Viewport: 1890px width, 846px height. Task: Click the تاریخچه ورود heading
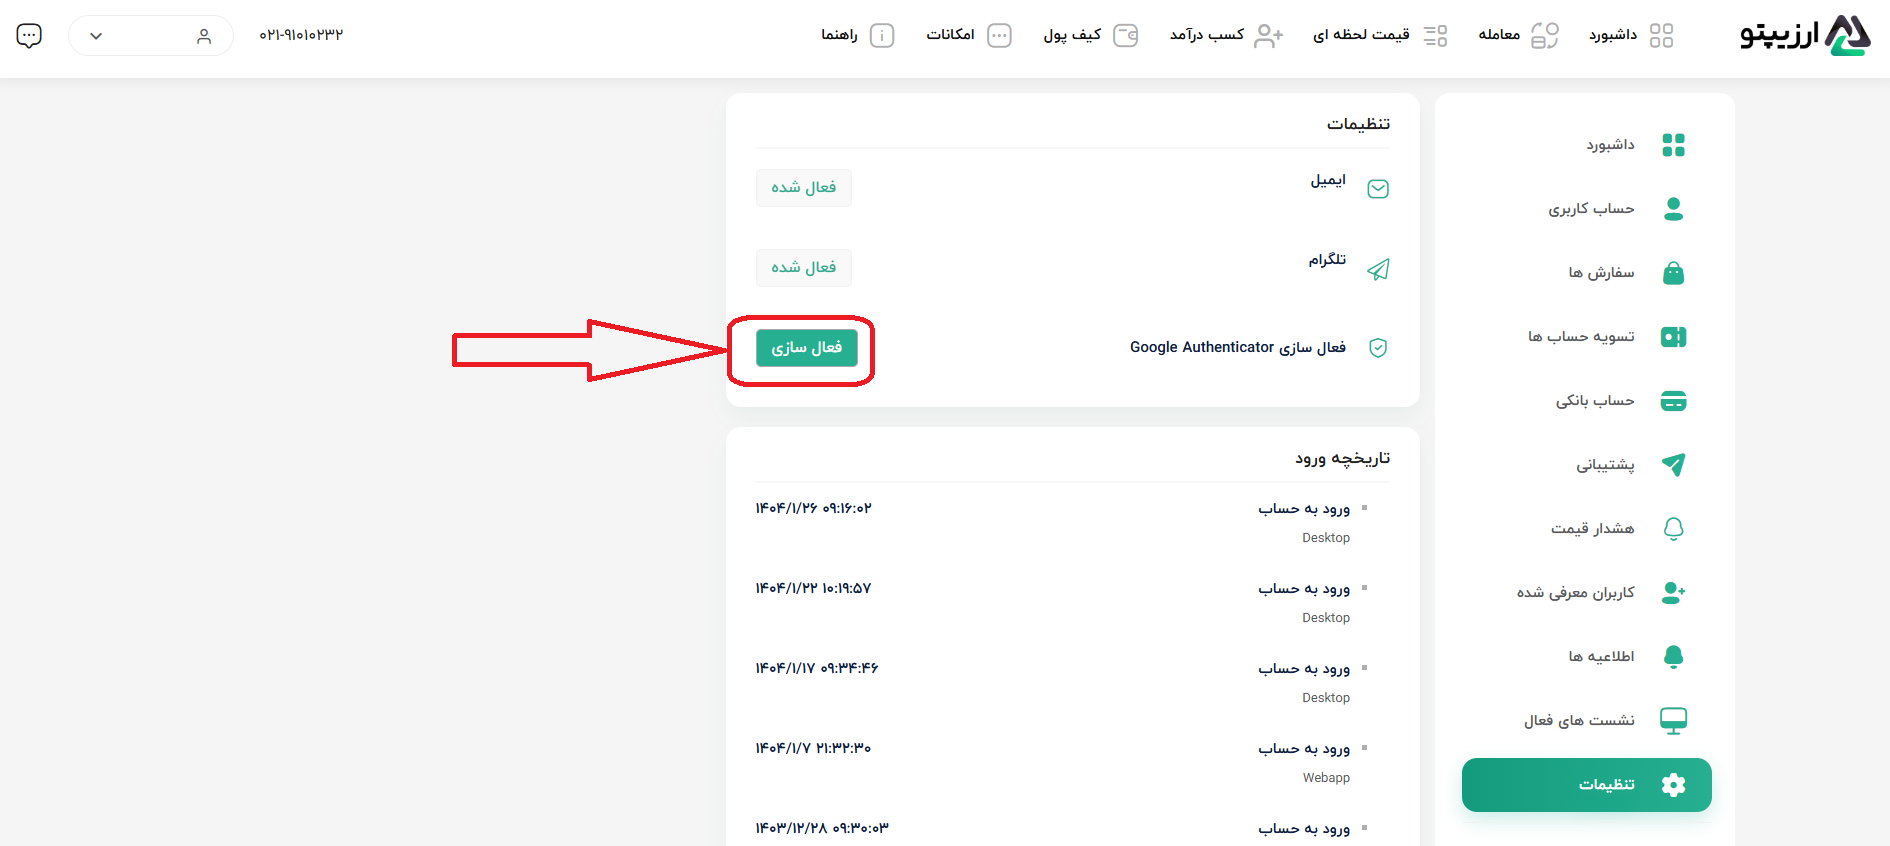(x=1342, y=458)
